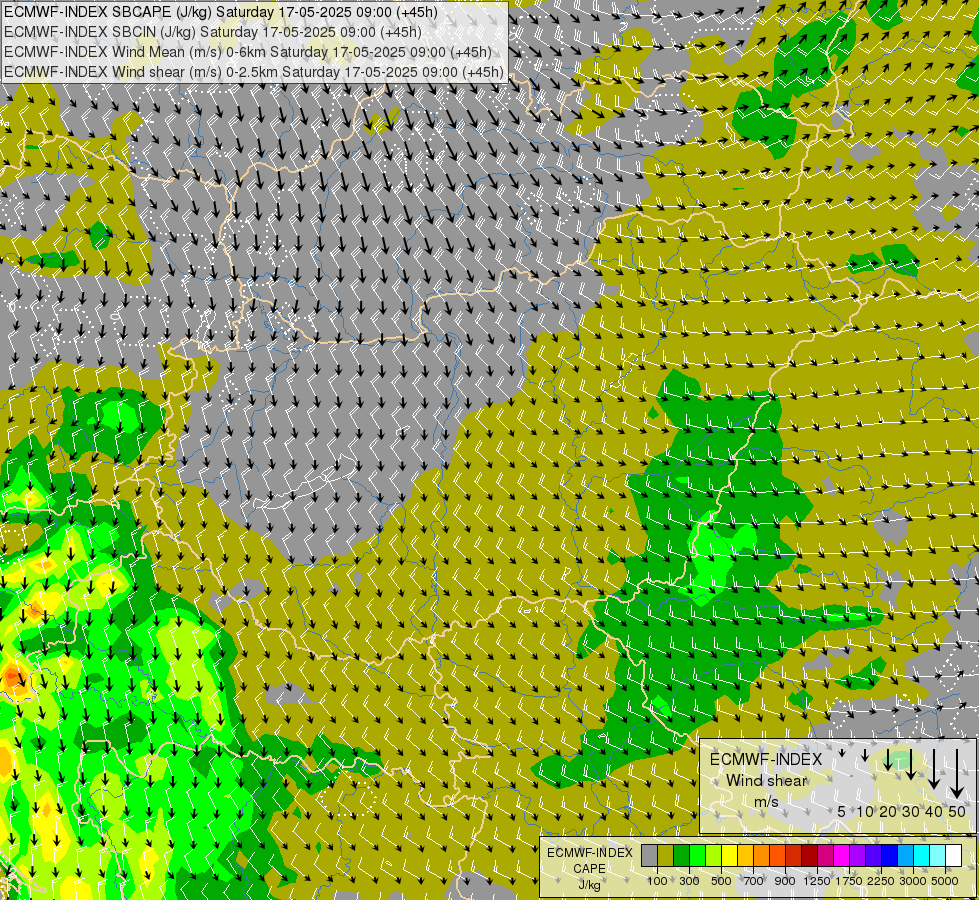Screen dimensions: 979x900
Task: Click the 40 m/s wind shear arrow
Action: [x=934, y=769]
